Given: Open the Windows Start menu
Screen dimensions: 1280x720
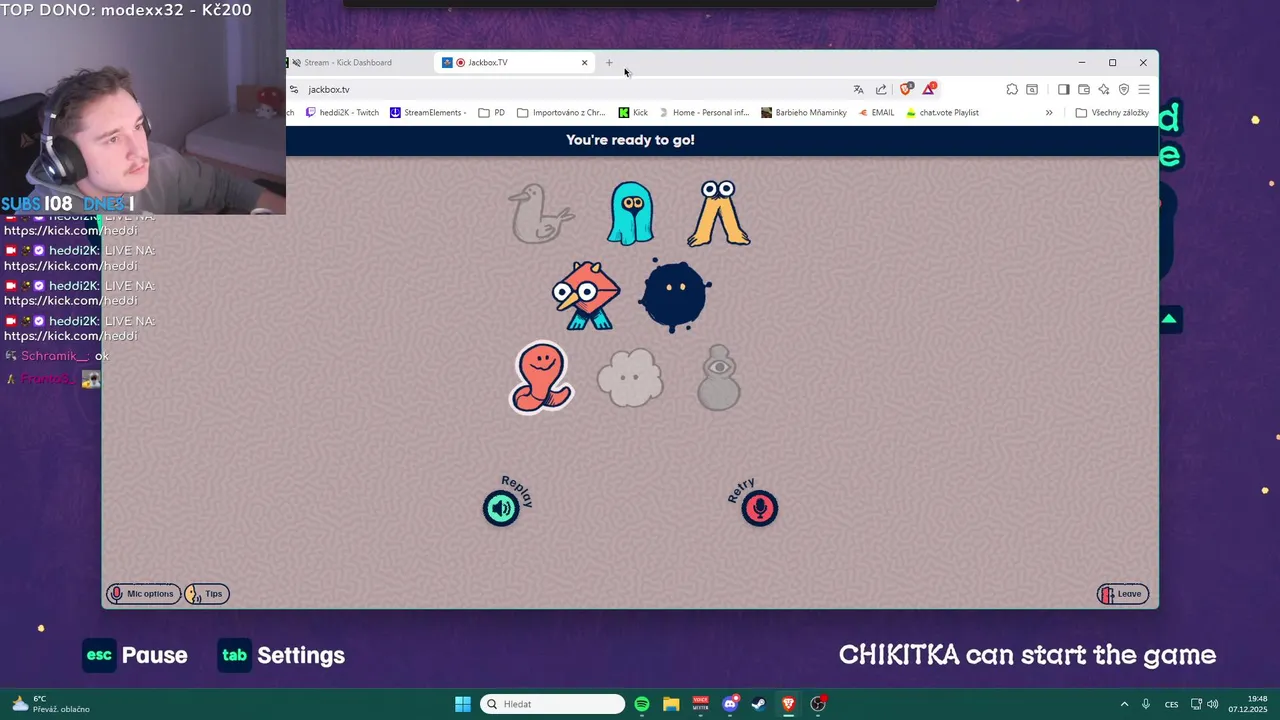Looking at the screenshot, I should pos(463,704).
